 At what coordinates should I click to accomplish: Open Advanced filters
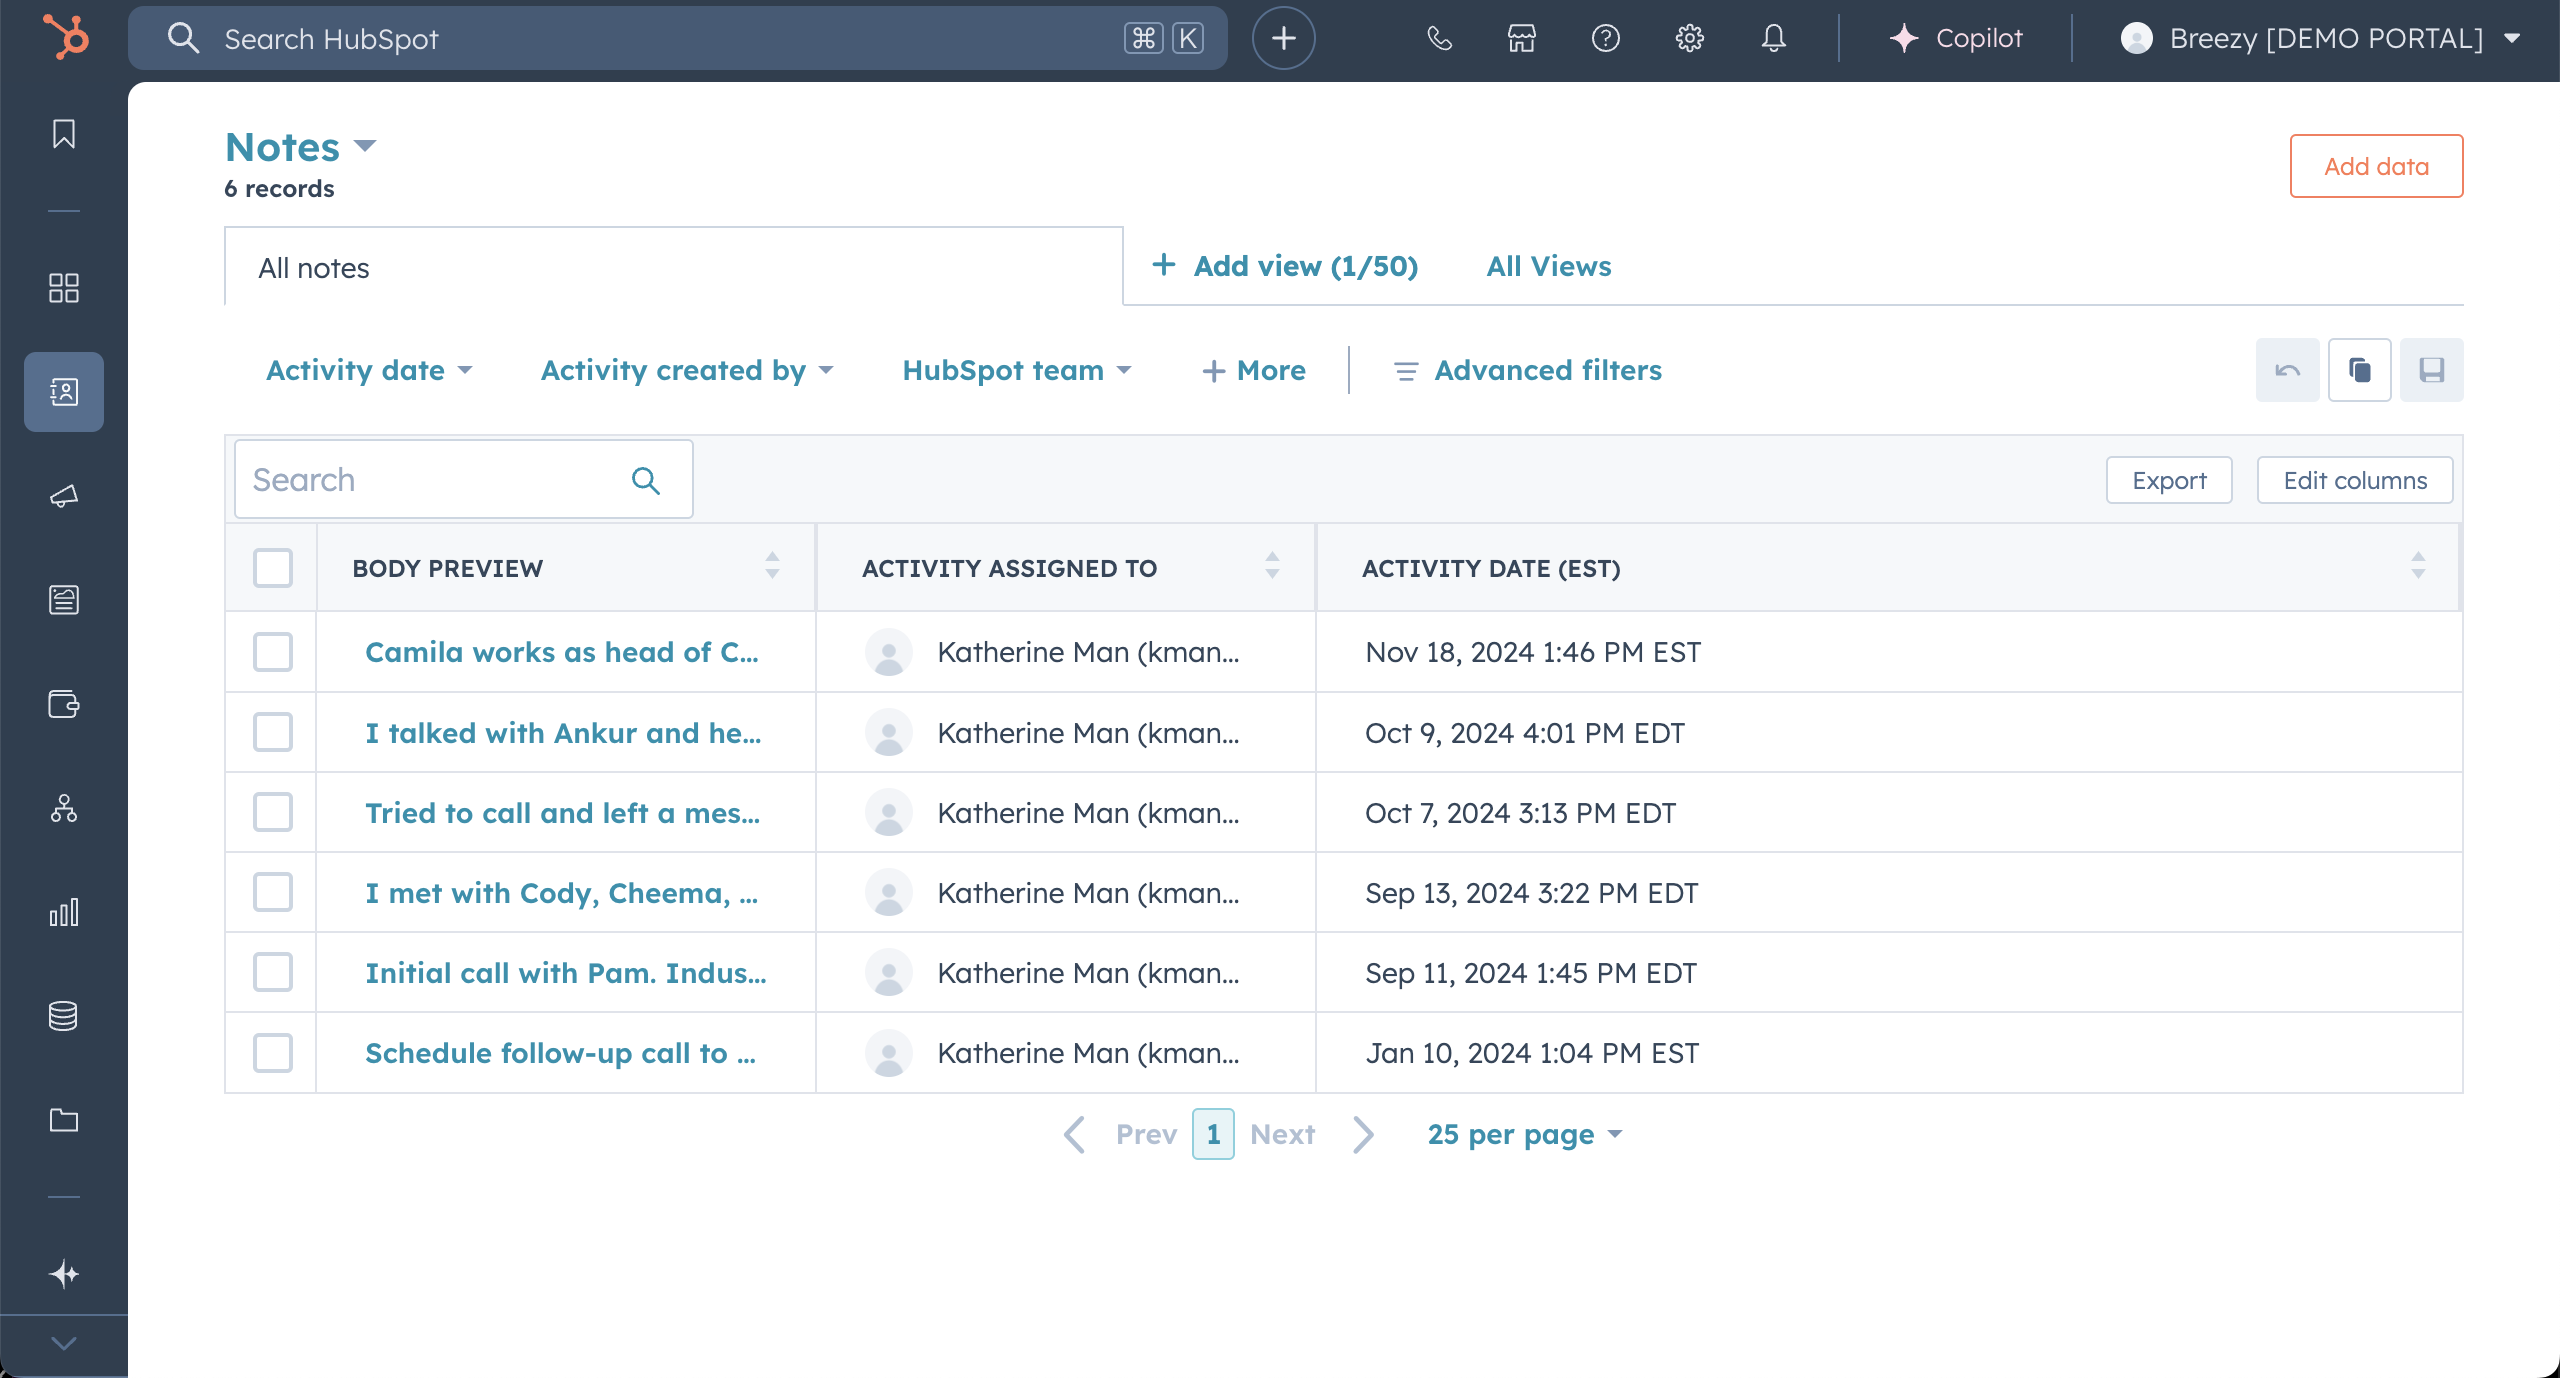pyautogui.click(x=1528, y=370)
